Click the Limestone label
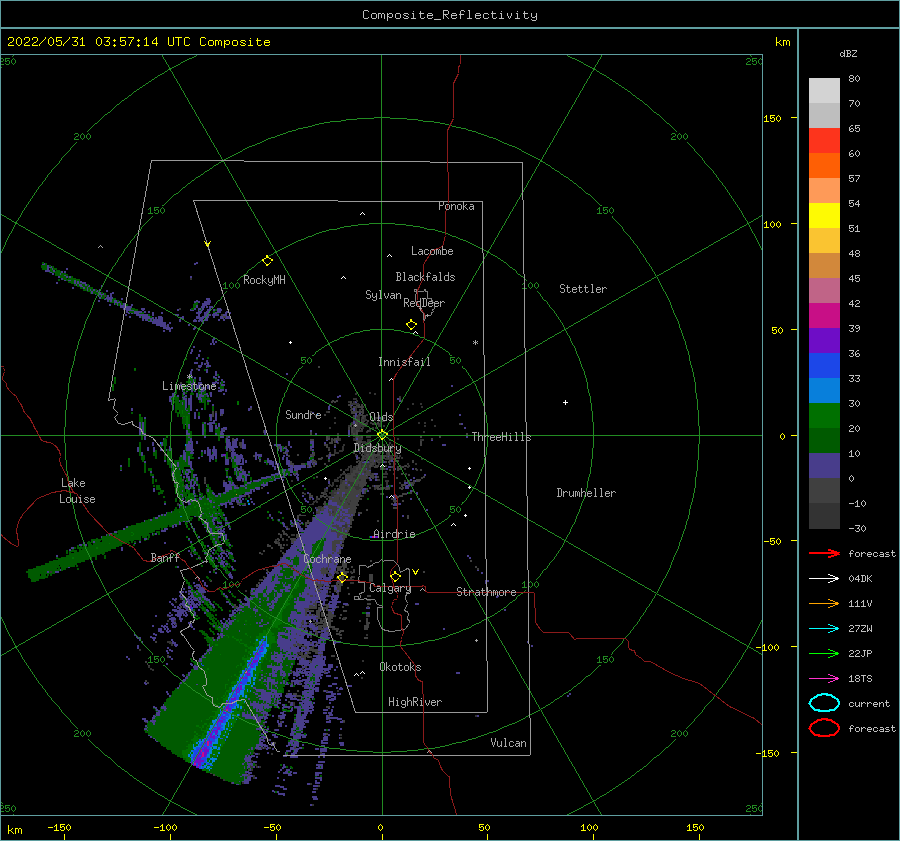This screenshot has width=900, height=841. click(x=189, y=386)
